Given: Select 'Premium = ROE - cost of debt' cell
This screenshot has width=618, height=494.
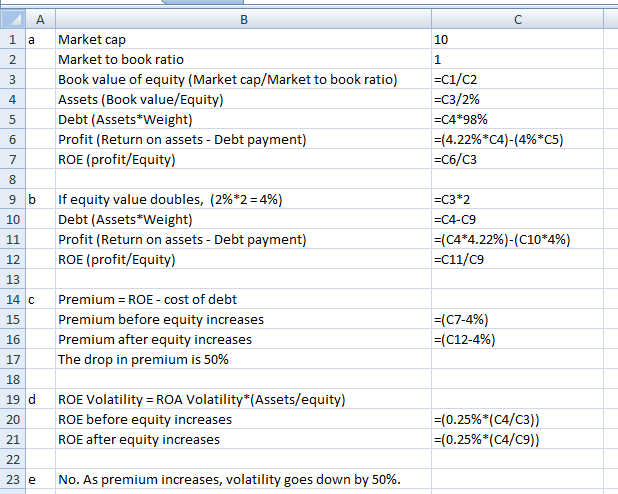Looking at the screenshot, I should 242,299.
